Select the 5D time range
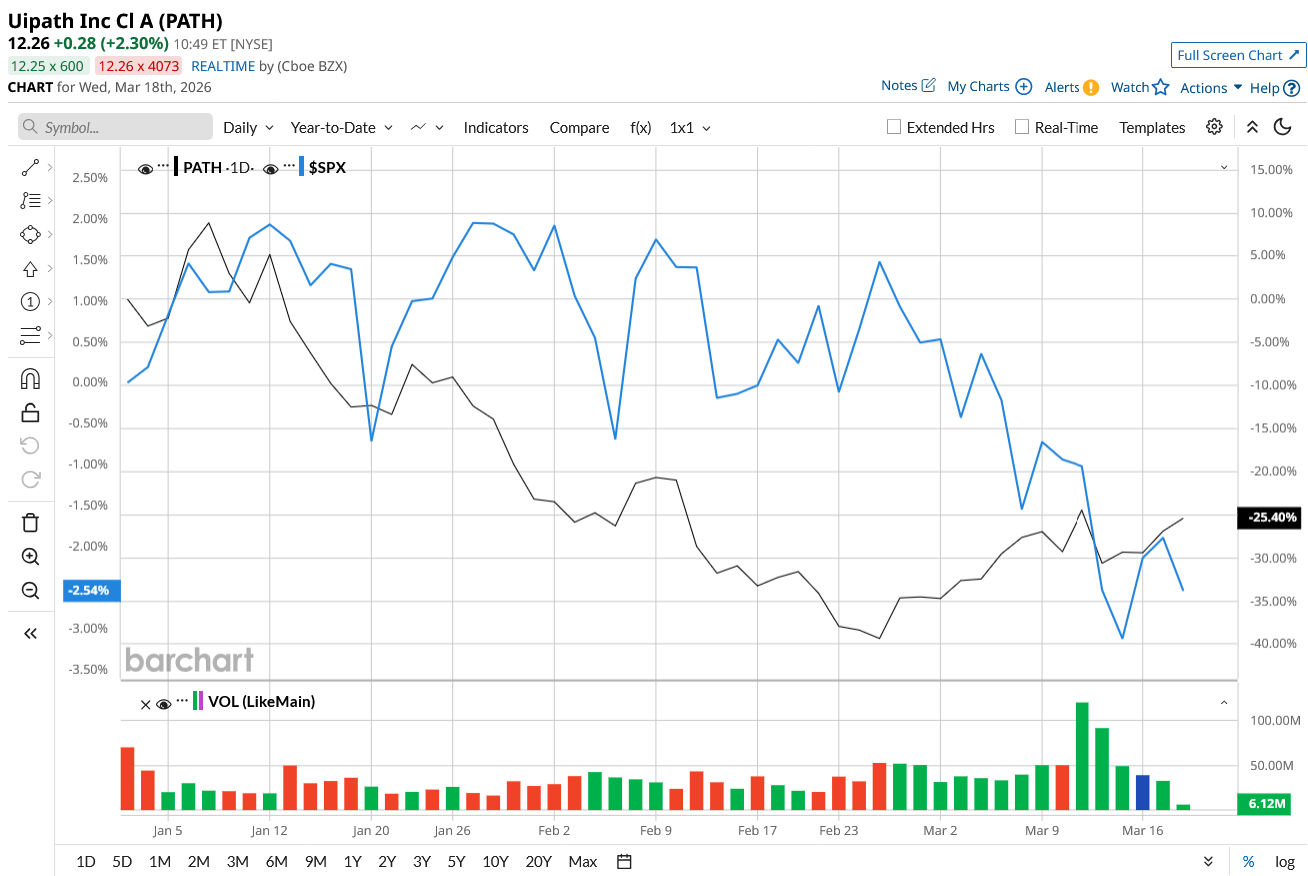This screenshot has width=1308, height=876. point(122,861)
